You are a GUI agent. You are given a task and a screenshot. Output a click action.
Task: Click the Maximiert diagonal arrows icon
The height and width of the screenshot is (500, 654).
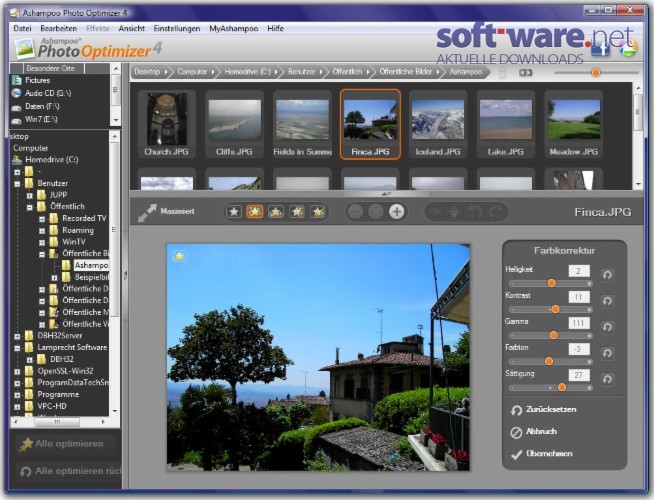pos(147,213)
